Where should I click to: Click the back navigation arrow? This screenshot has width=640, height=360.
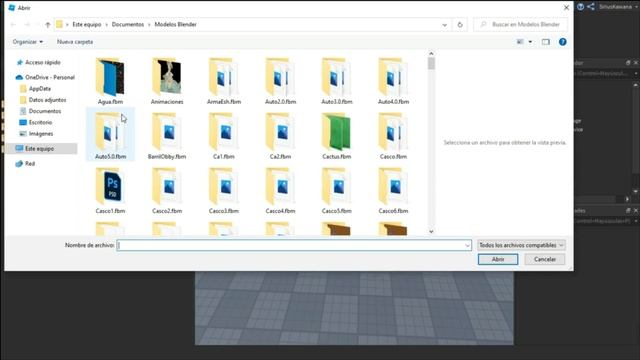coord(13,25)
